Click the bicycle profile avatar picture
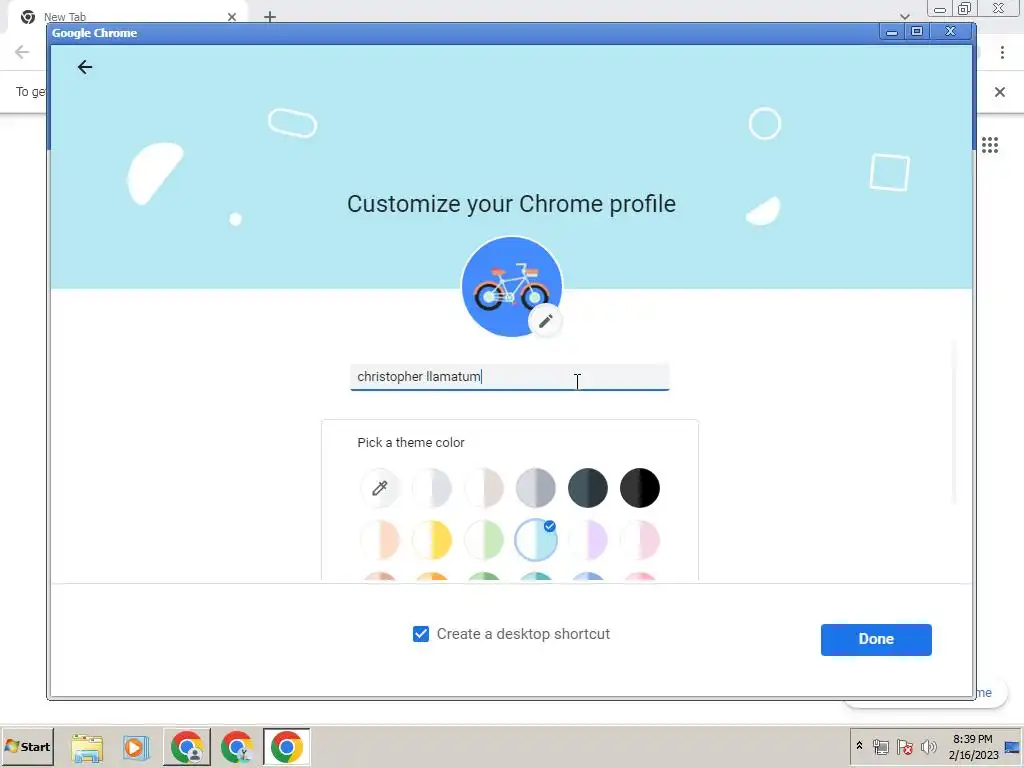Viewport: 1024px width, 768px height. coord(511,286)
